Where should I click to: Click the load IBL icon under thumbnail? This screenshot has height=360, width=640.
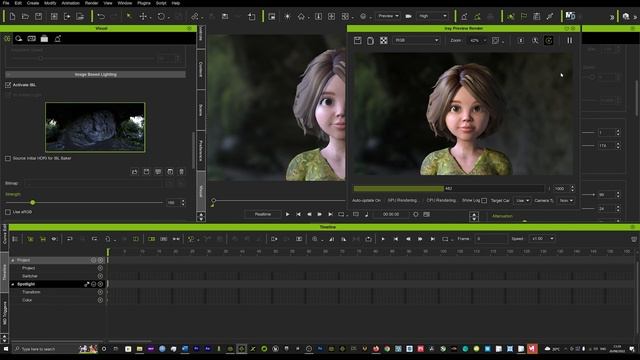(134, 172)
